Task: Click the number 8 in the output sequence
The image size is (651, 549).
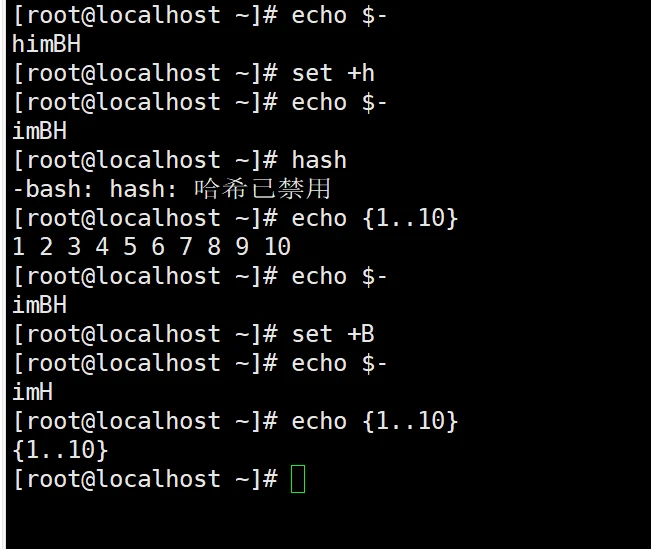Action: tap(214, 247)
